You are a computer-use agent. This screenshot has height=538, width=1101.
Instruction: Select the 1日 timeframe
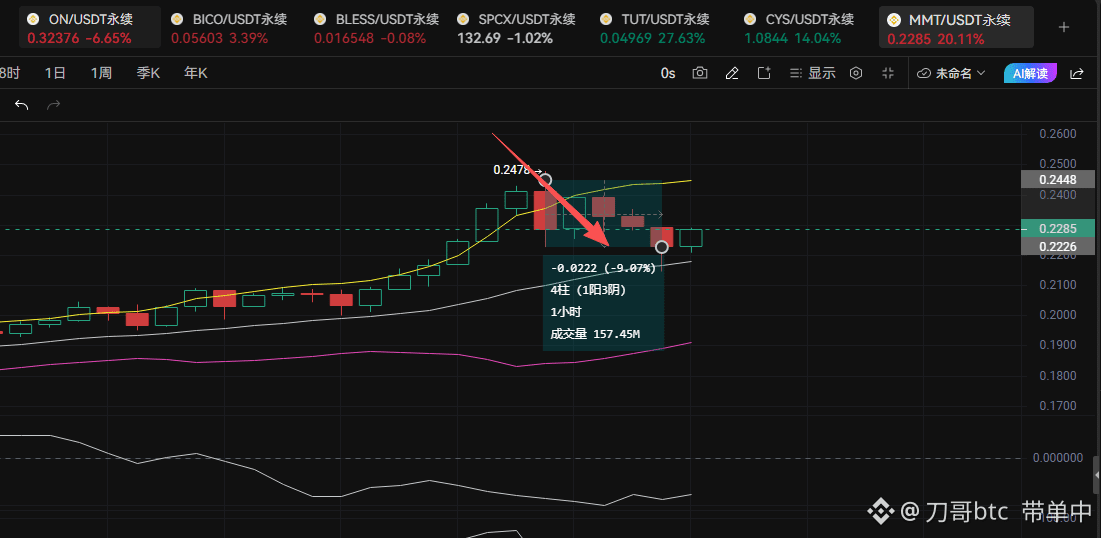click(x=55, y=73)
